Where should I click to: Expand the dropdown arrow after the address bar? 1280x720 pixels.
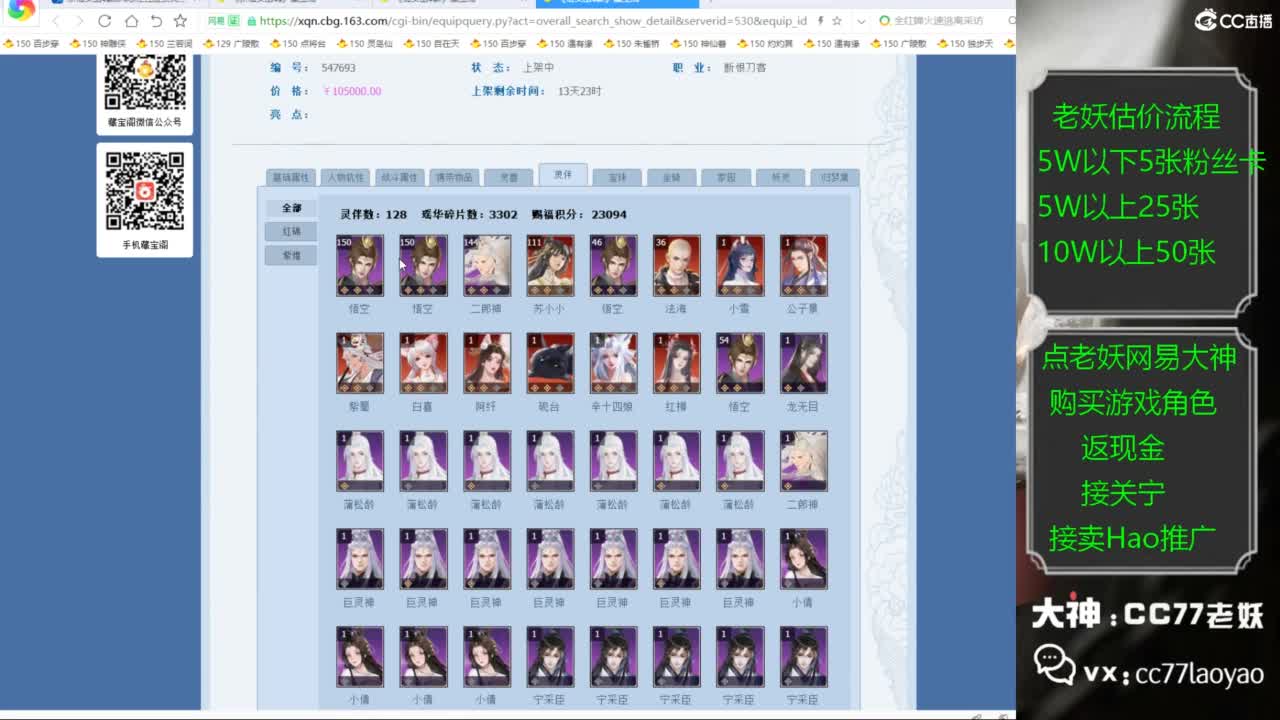click(x=861, y=21)
